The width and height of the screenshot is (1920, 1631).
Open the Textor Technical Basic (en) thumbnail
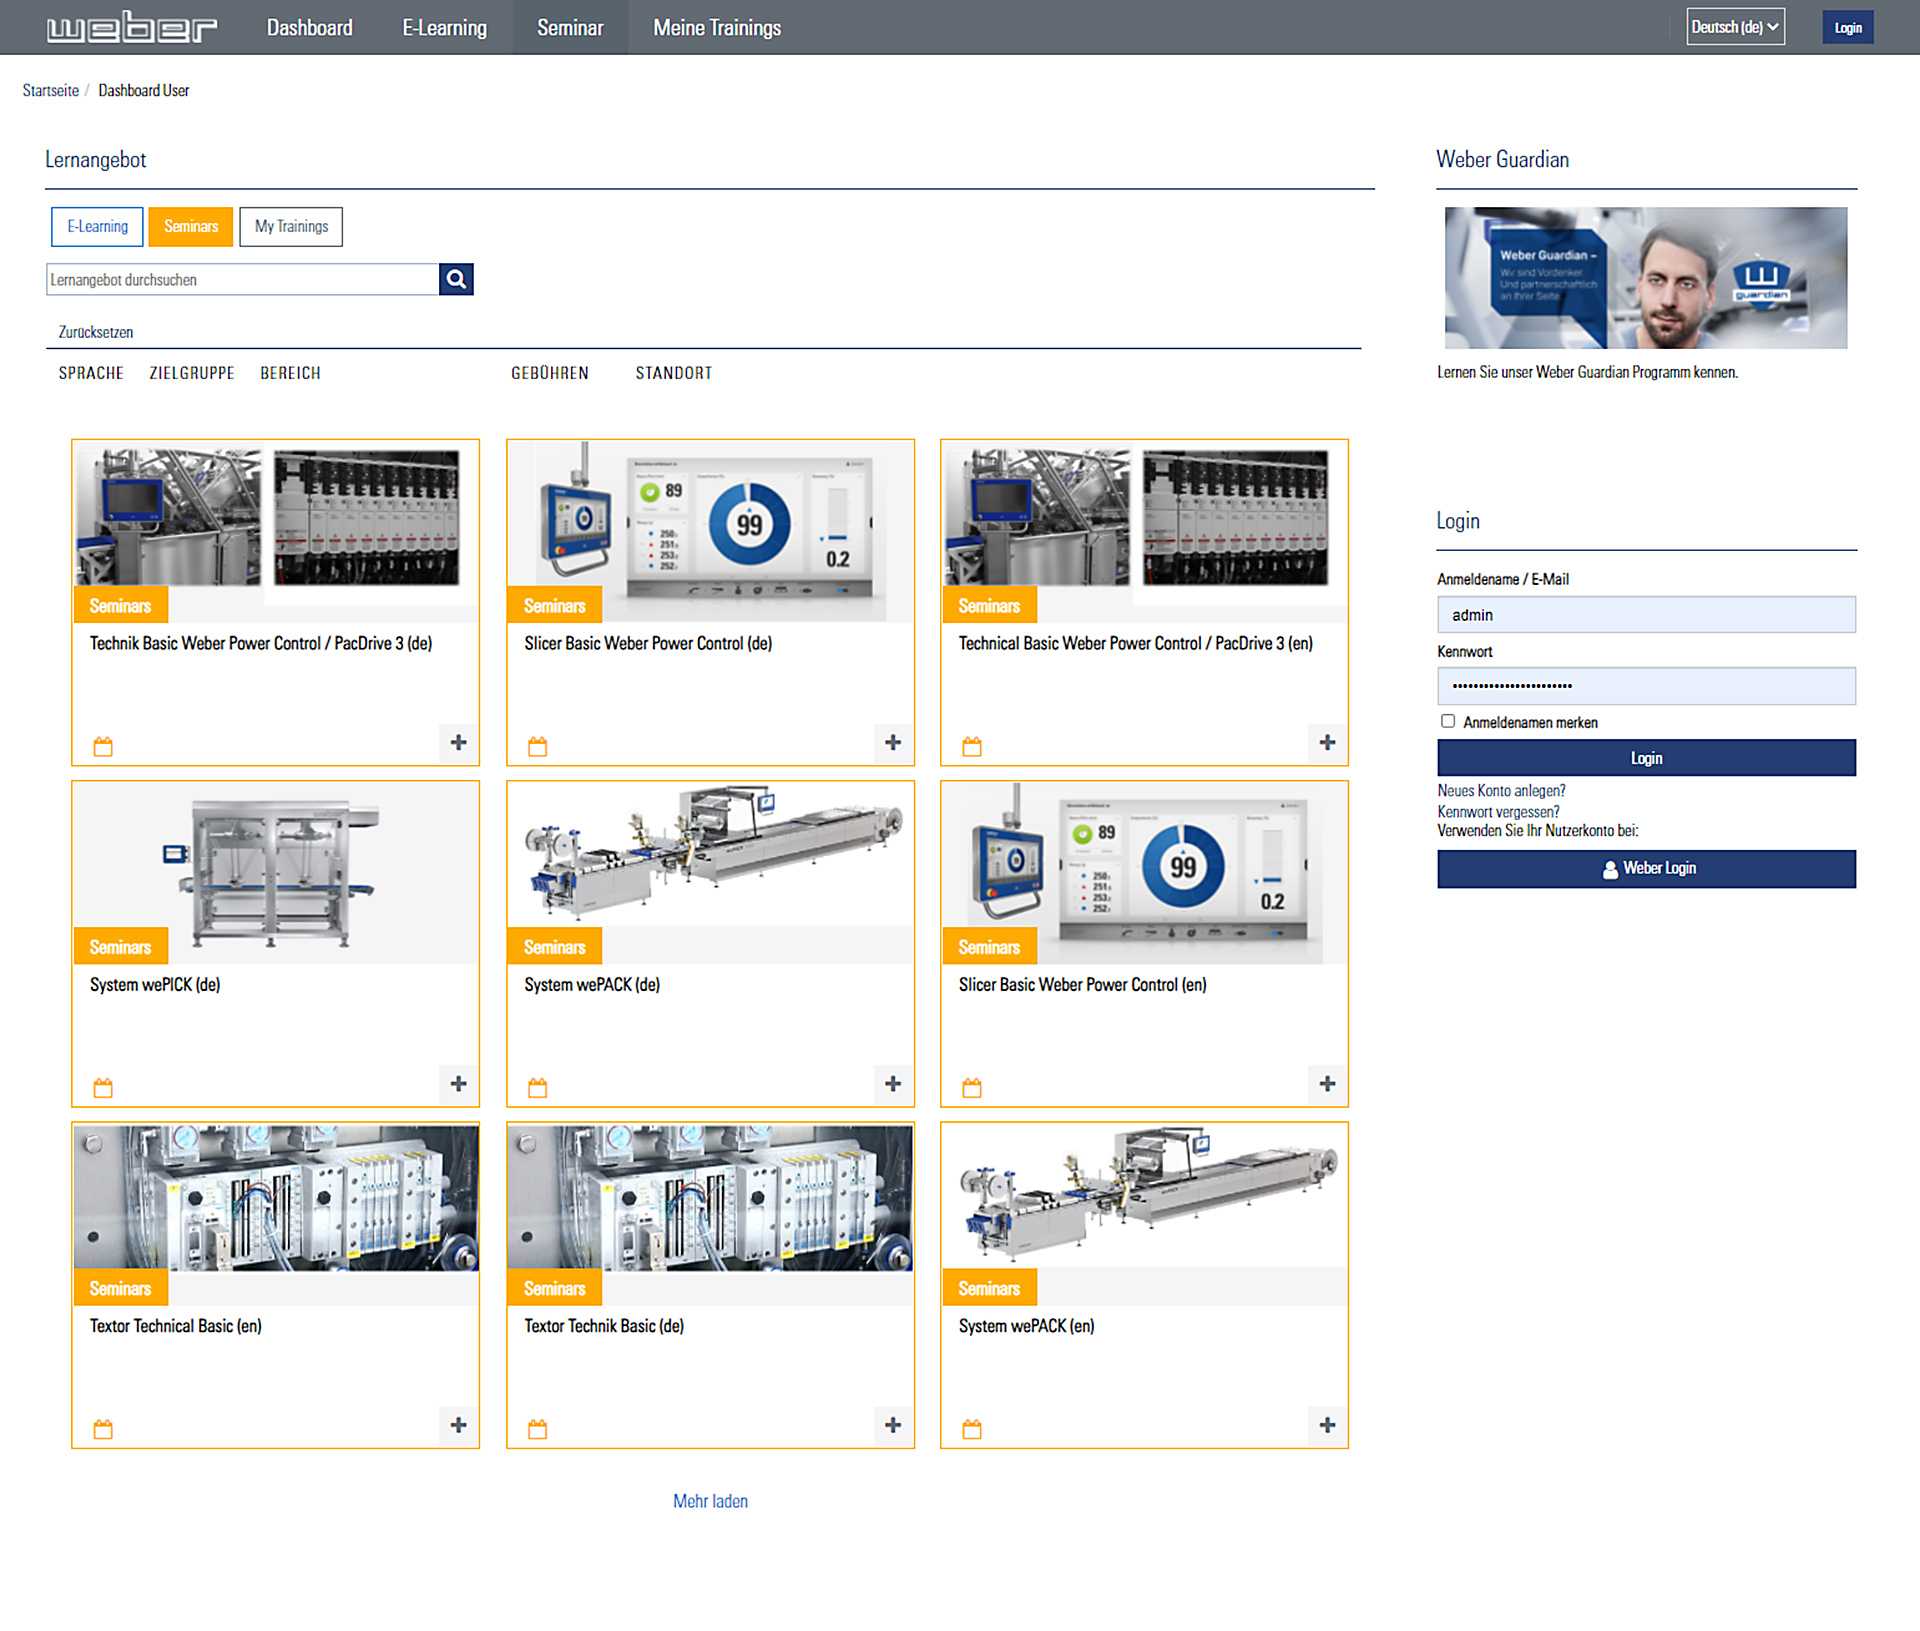point(276,1197)
